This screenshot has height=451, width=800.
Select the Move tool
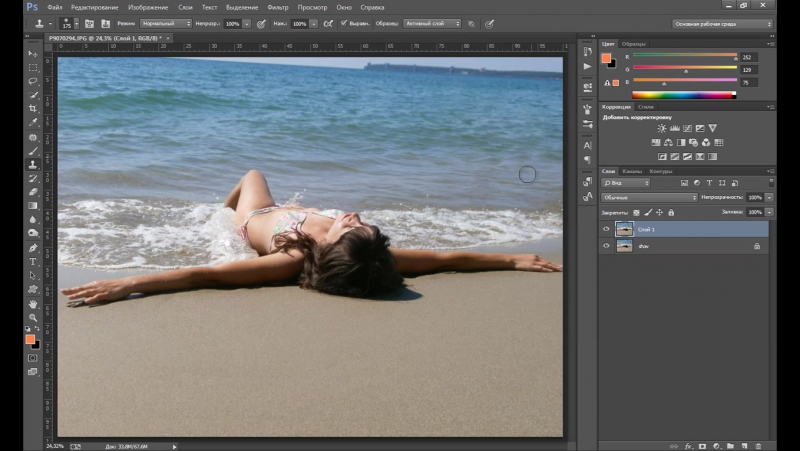click(33, 53)
